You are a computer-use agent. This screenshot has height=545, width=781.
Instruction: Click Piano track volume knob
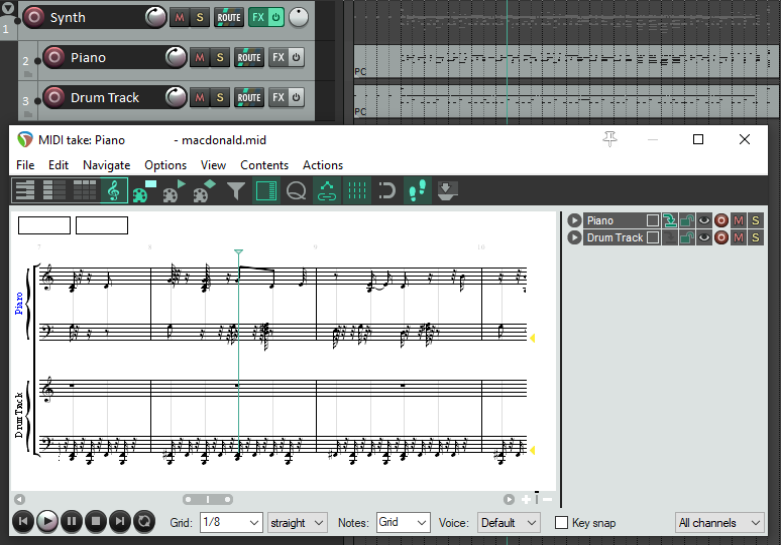176,57
